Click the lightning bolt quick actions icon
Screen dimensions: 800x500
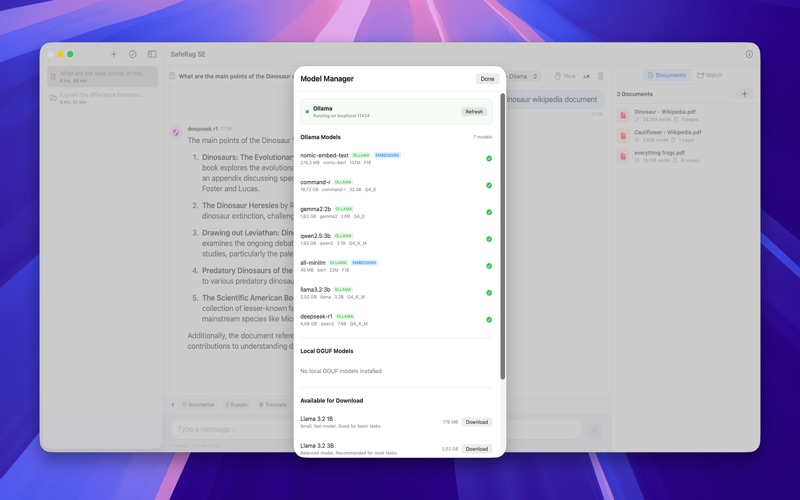[x=173, y=405]
